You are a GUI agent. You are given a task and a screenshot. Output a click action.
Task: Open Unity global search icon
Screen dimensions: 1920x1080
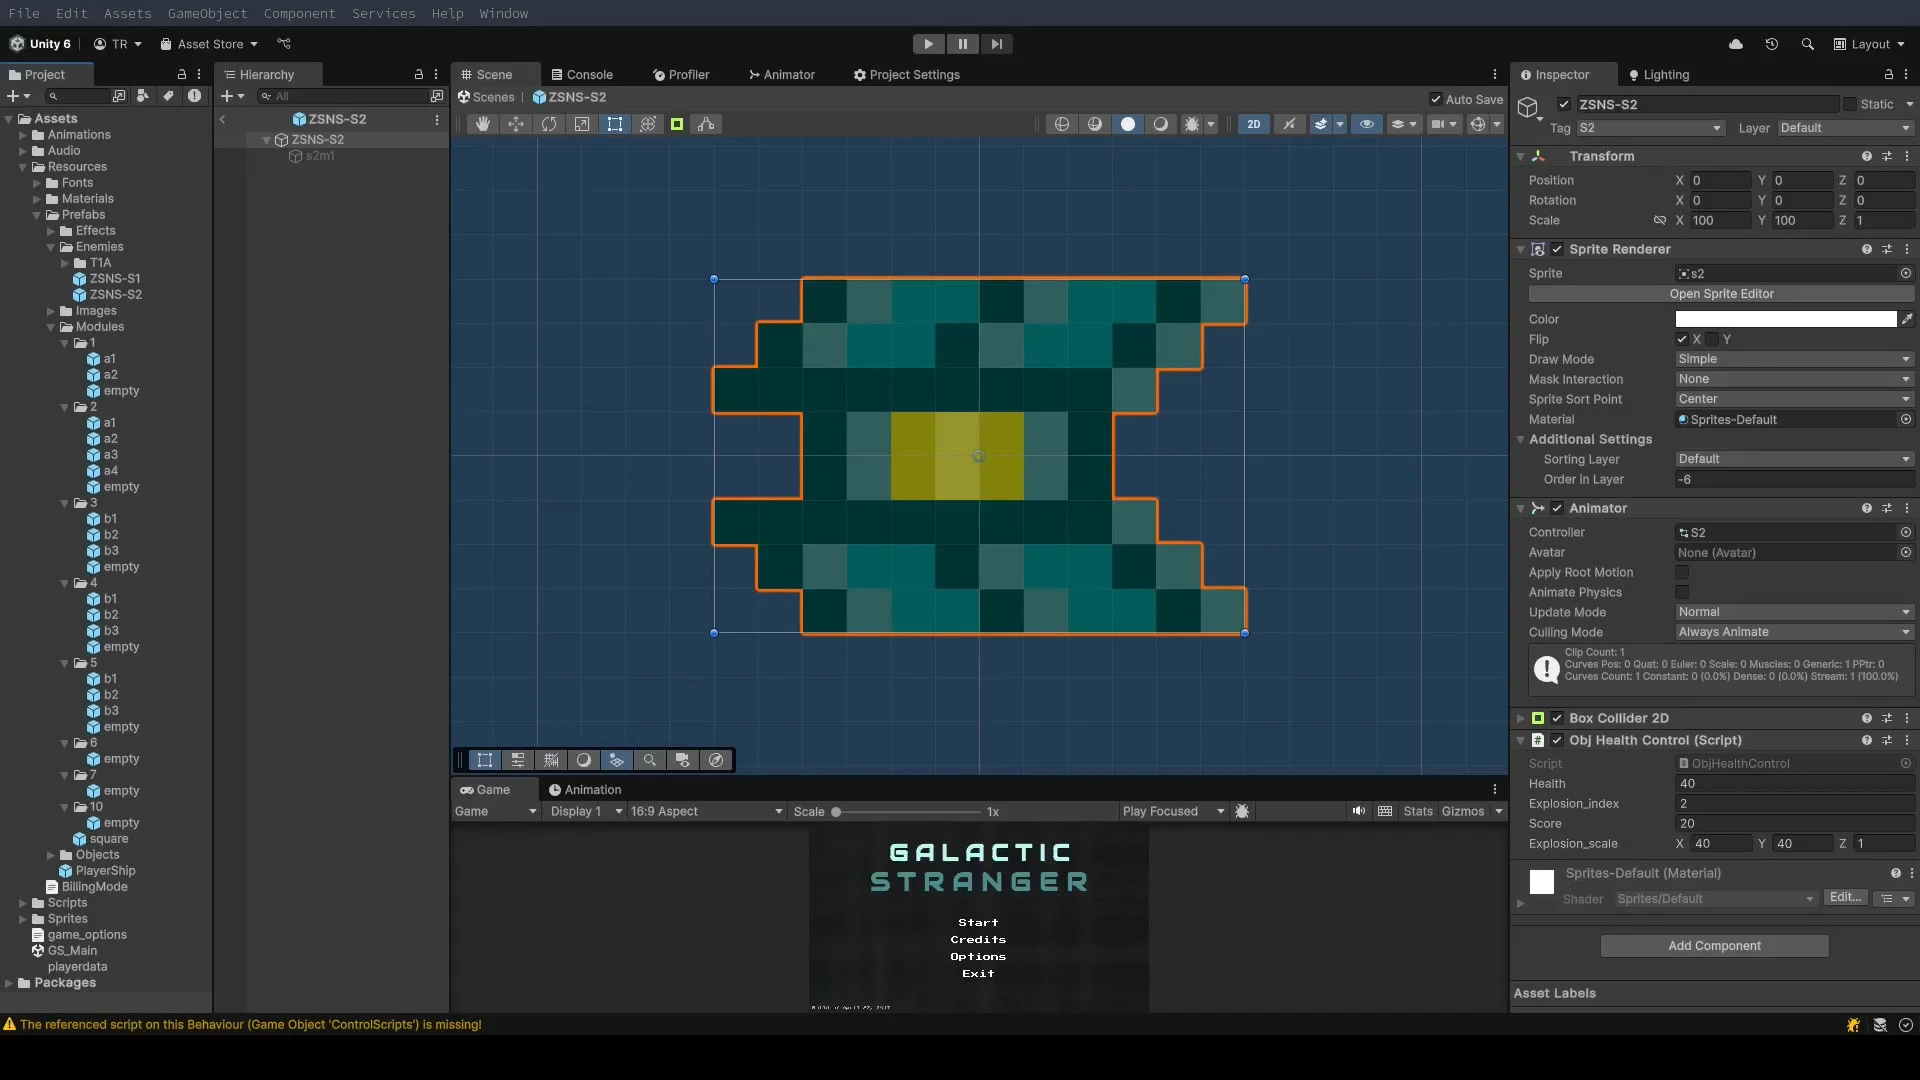point(1807,44)
